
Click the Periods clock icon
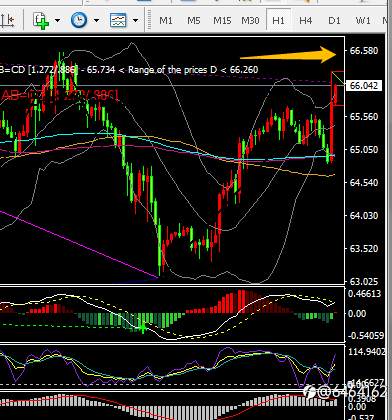pos(79,20)
